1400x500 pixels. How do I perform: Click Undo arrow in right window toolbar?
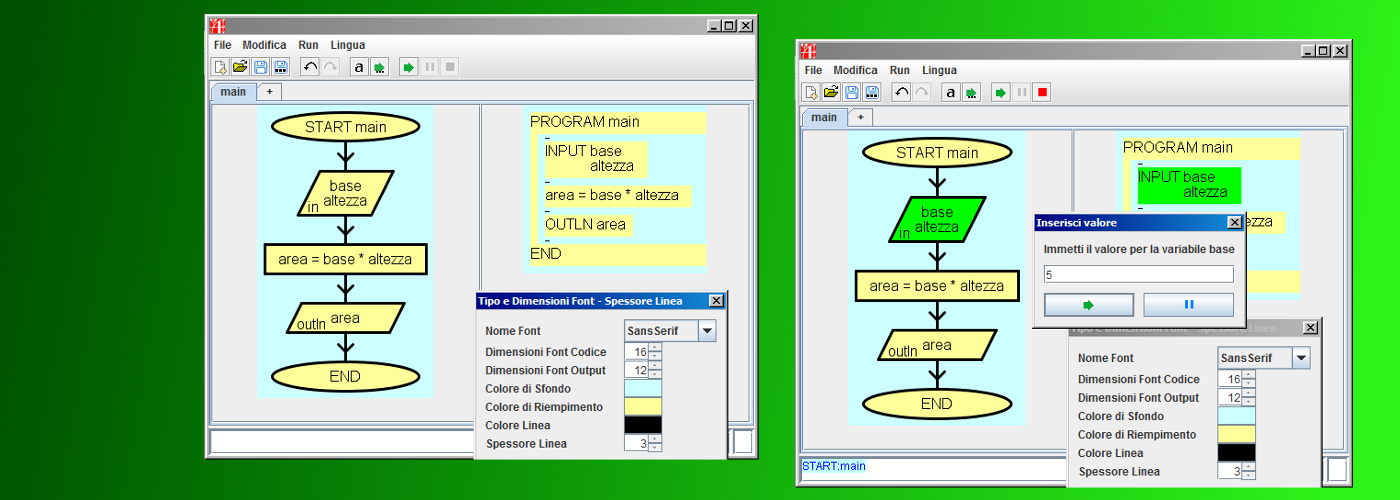click(x=901, y=92)
